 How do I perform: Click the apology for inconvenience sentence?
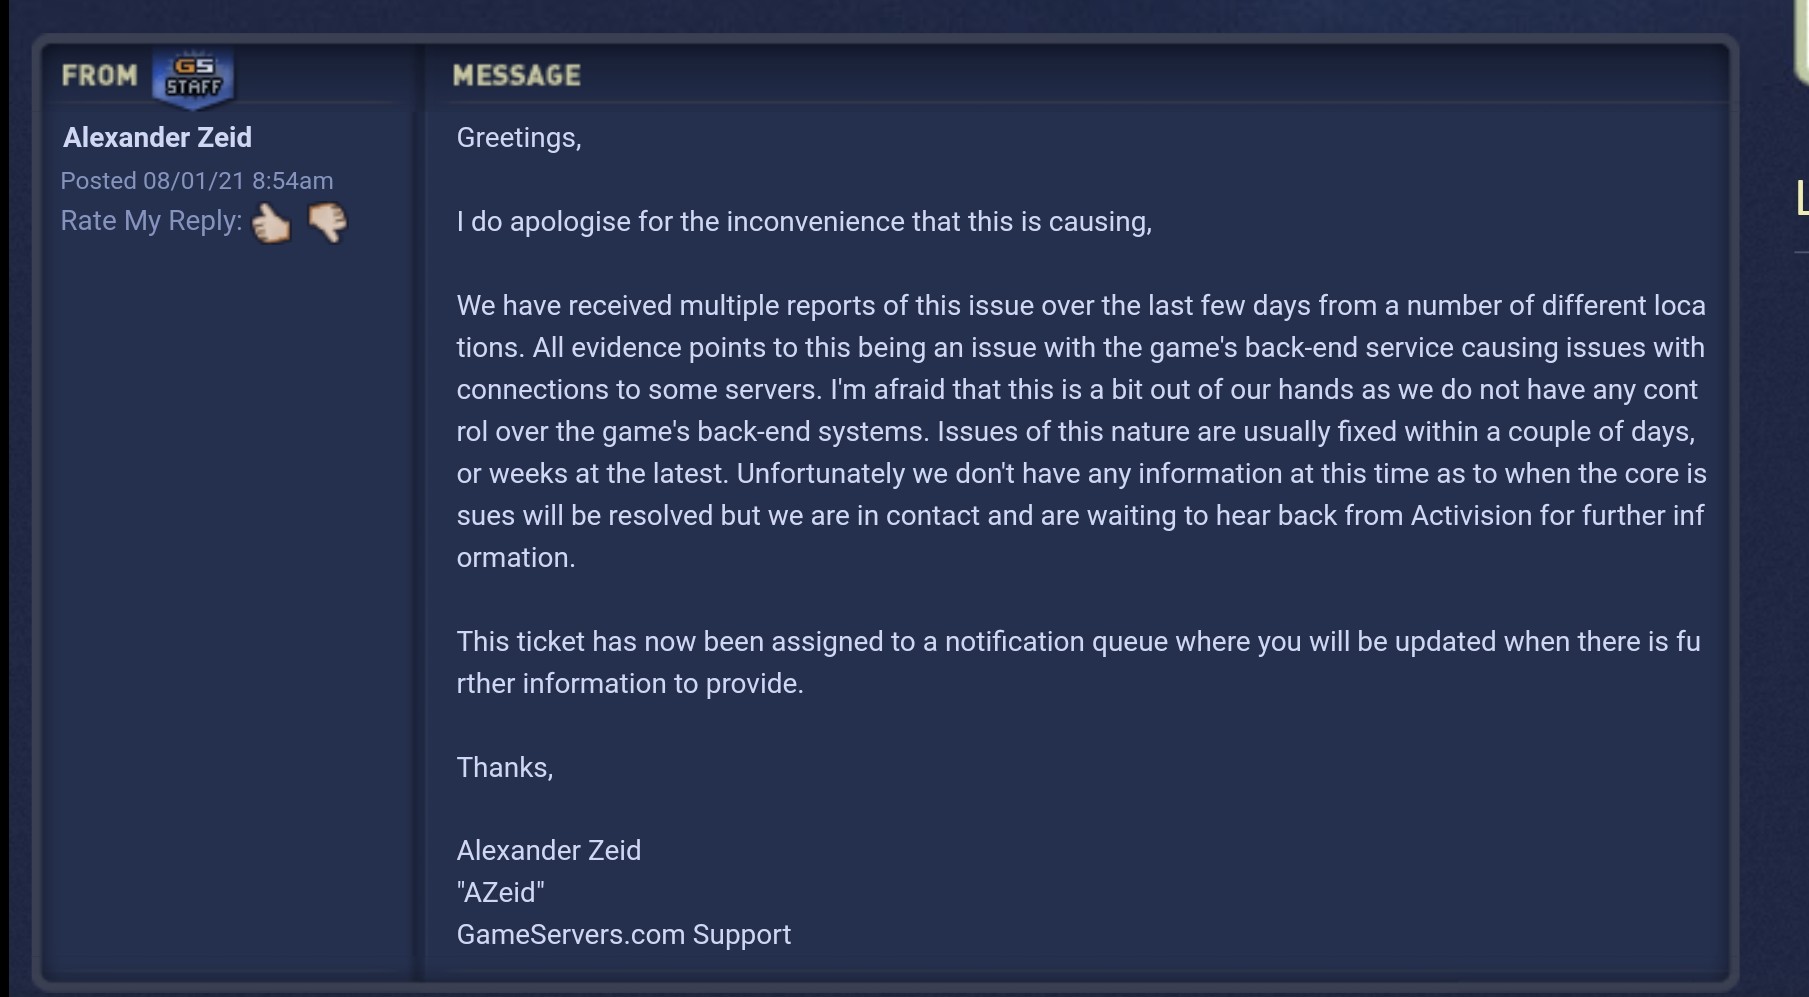pyautogui.click(x=803, y=222)
